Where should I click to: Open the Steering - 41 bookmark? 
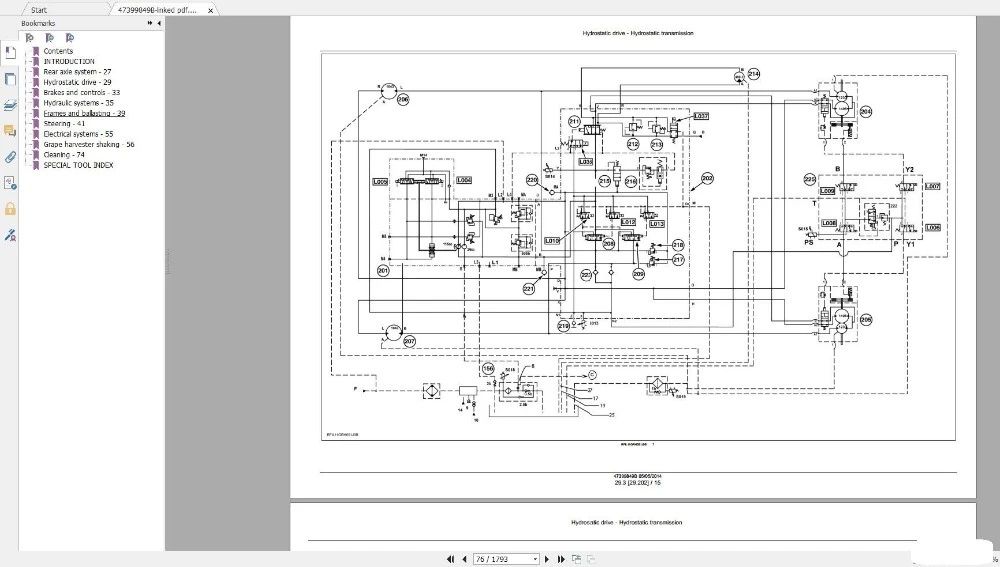[x=64, y=124]
